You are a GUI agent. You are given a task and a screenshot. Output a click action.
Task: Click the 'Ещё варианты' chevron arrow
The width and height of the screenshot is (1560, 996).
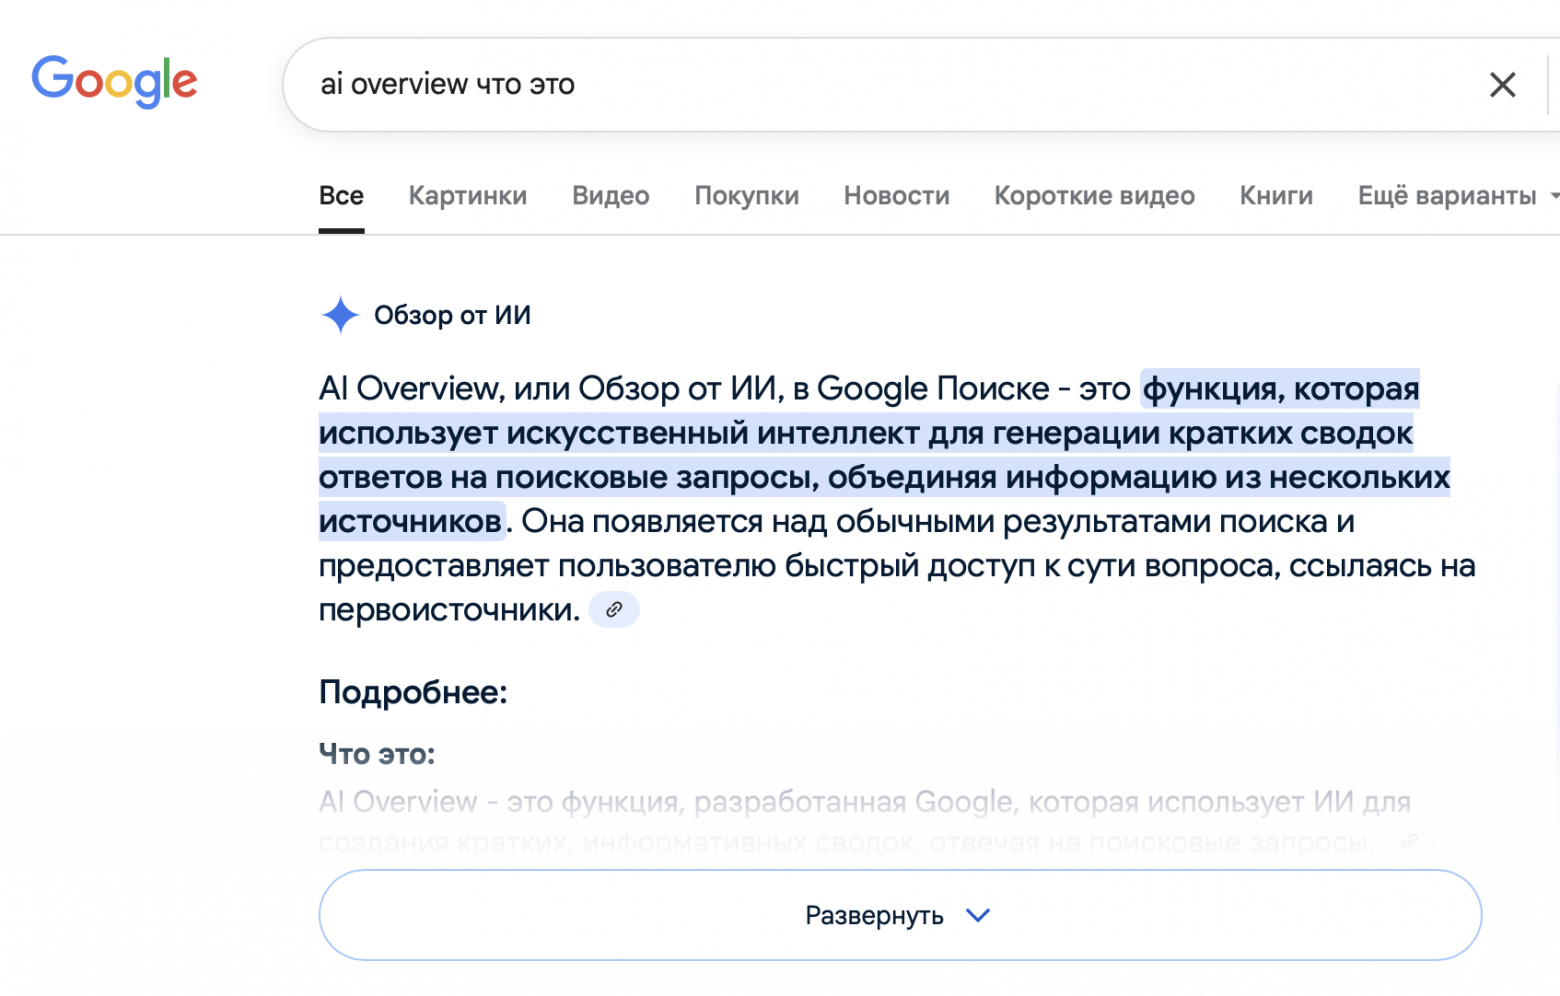coord(1552,198)
